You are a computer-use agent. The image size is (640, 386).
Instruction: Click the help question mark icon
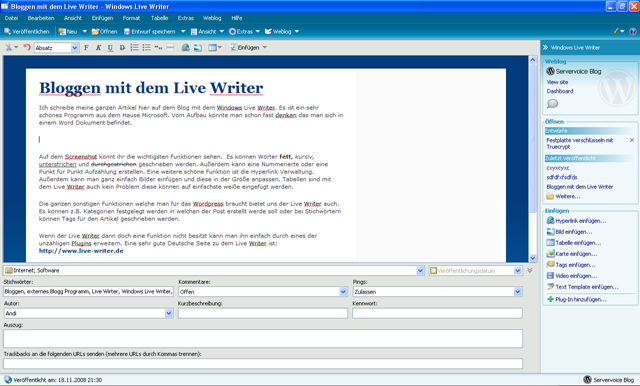[x=633, y=31]
